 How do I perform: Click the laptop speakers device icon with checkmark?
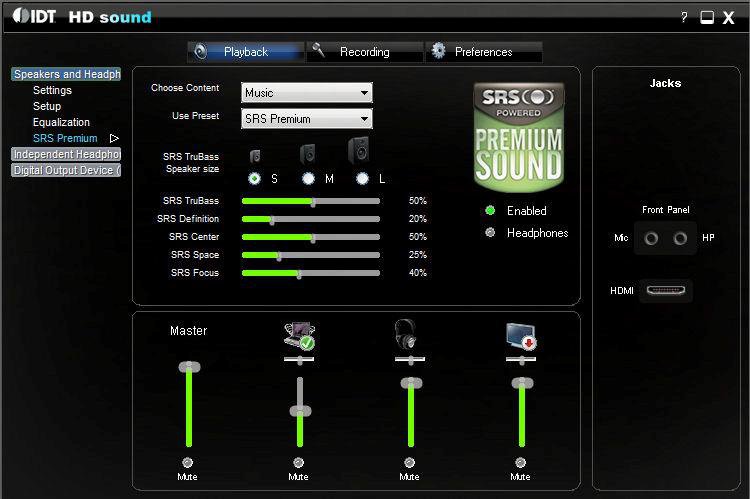pyautogui.click(x=299, y=336)
